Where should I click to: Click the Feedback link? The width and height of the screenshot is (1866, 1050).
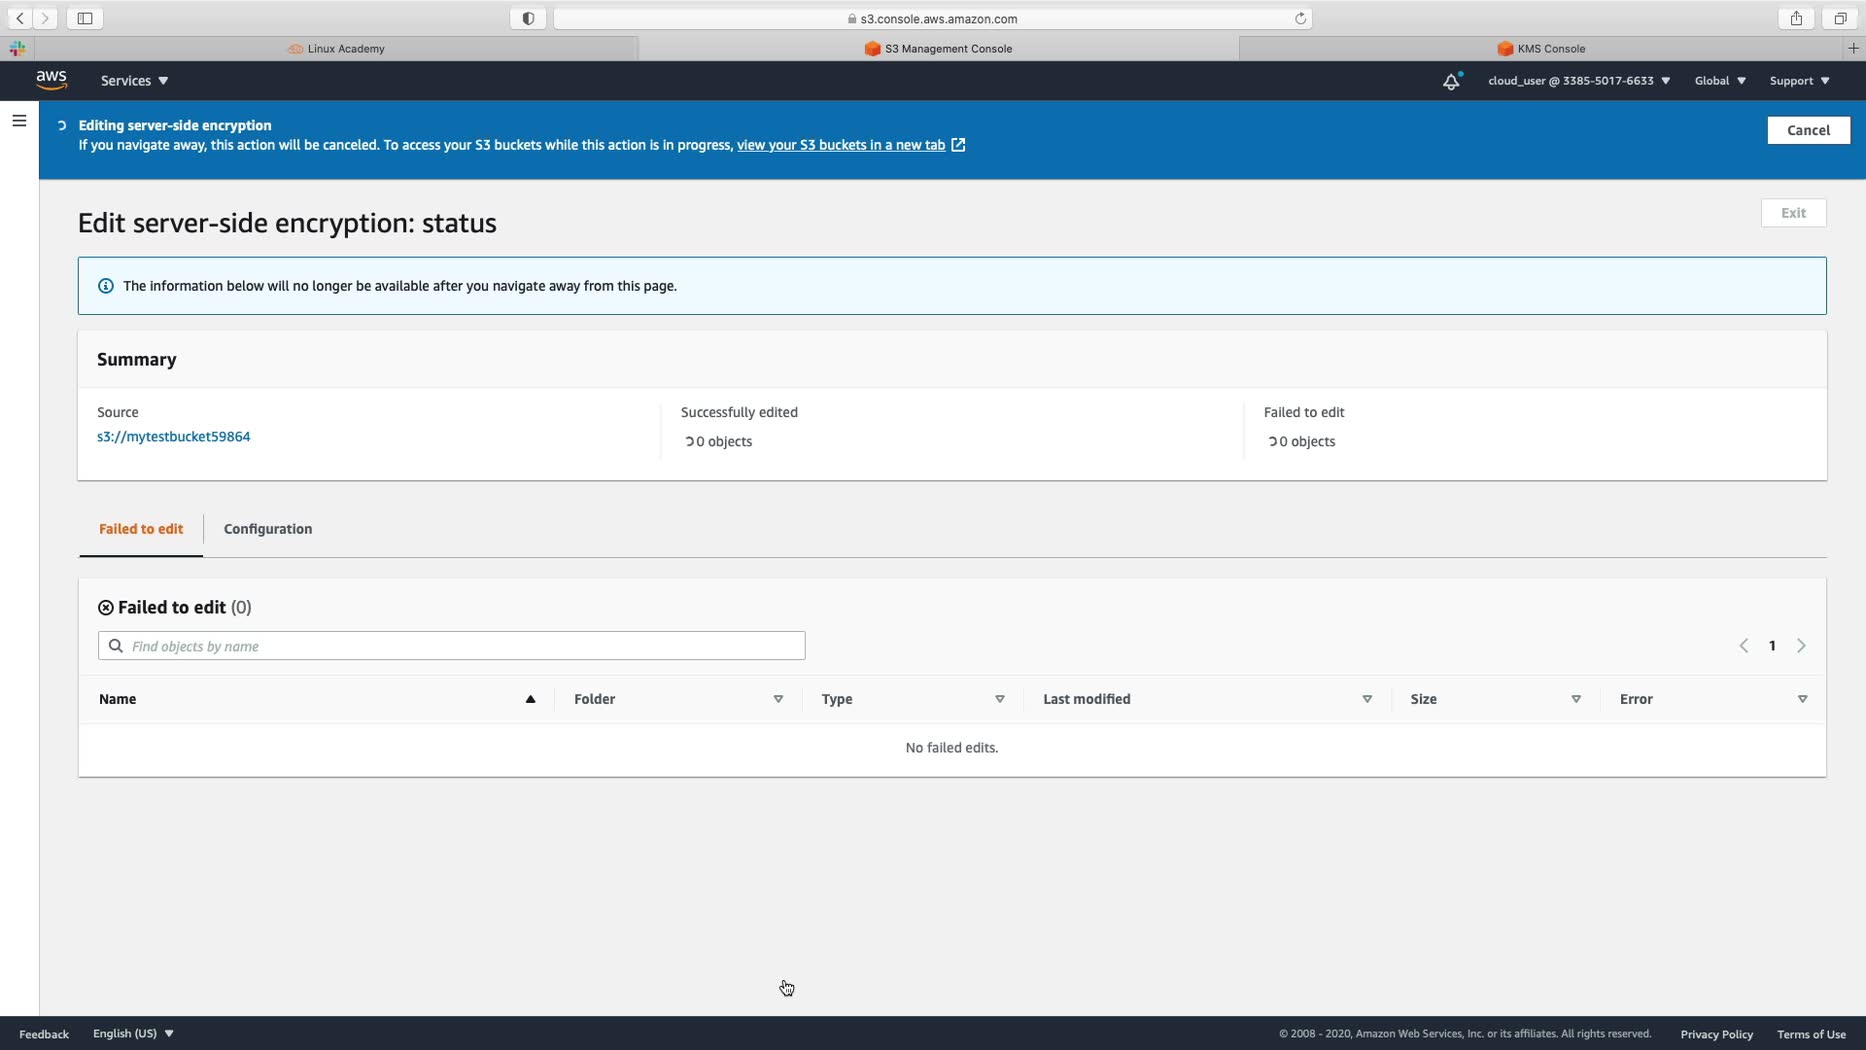44,1034
